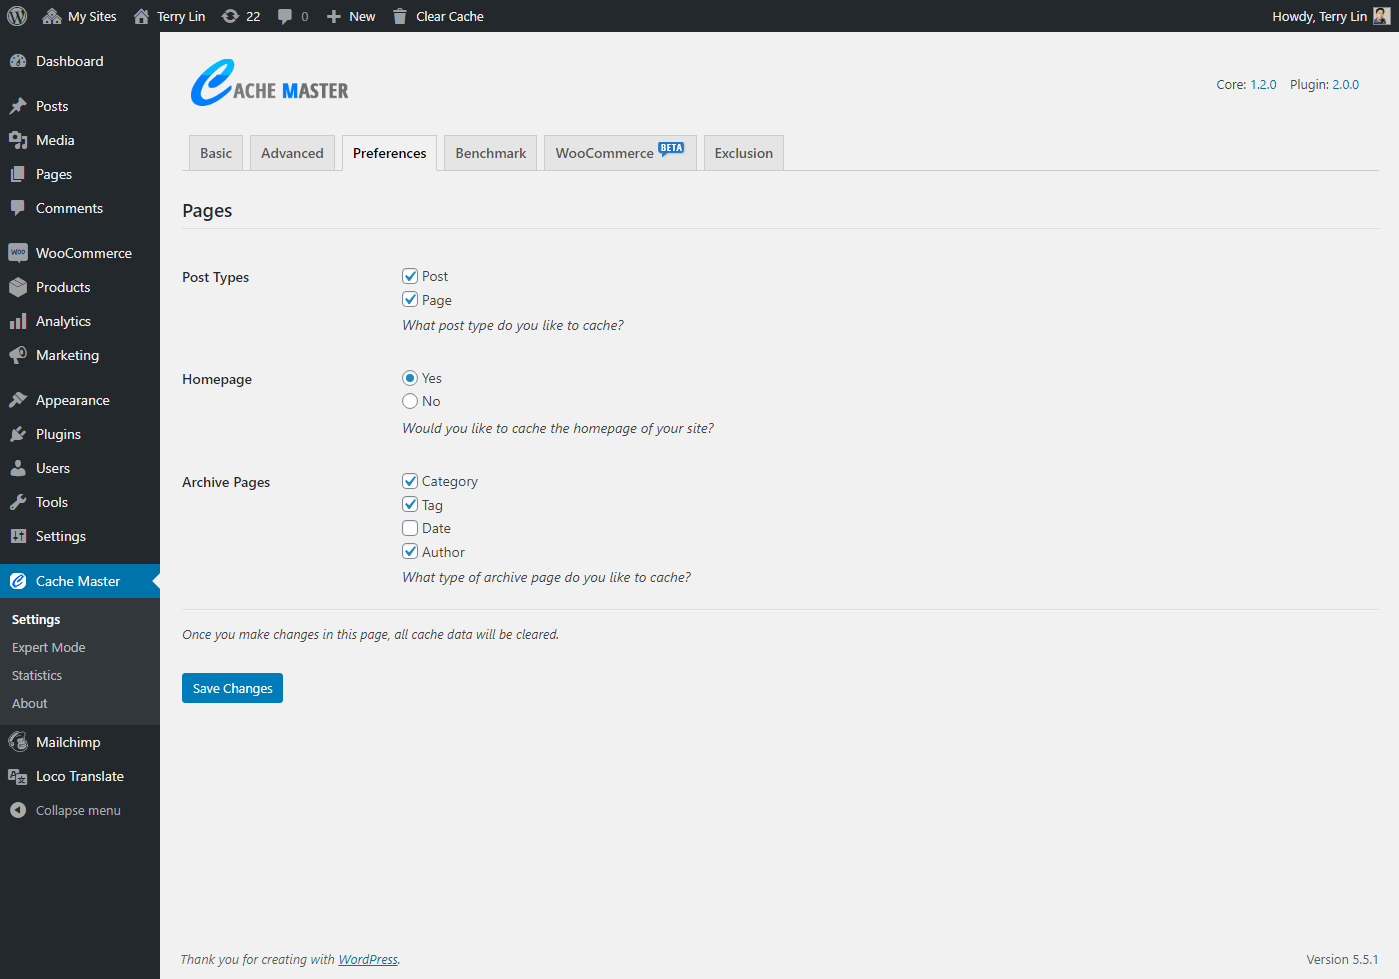
Task: Switch to the Basic tab
Action: (x=216, y=153)
